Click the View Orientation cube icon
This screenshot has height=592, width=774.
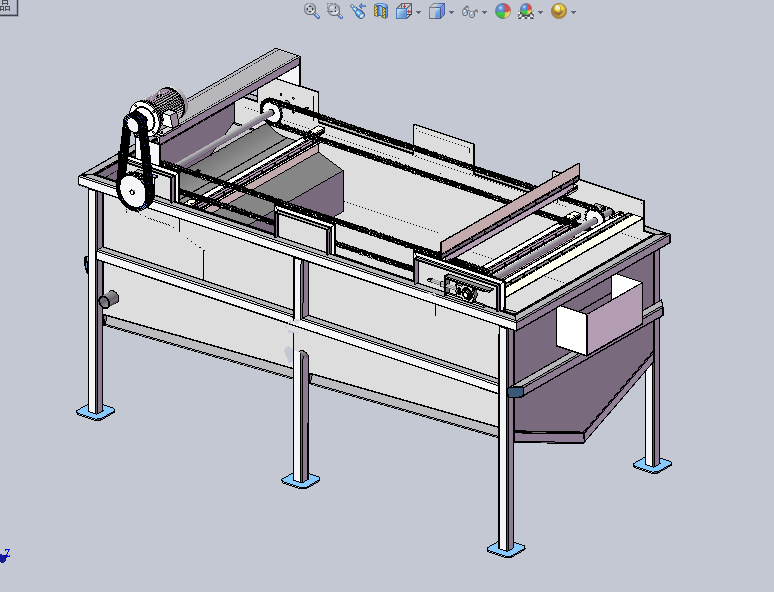[404, 11]
